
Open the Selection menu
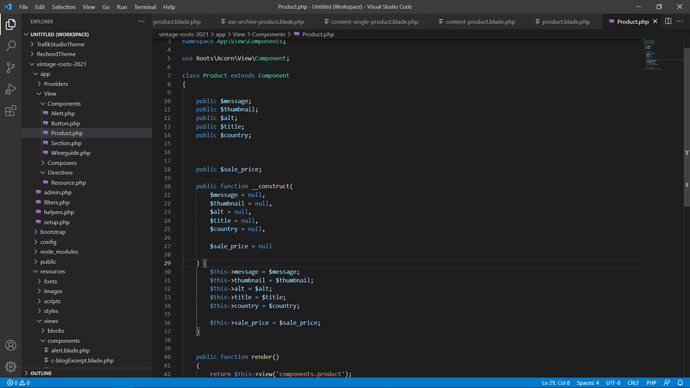click(64, 7)
